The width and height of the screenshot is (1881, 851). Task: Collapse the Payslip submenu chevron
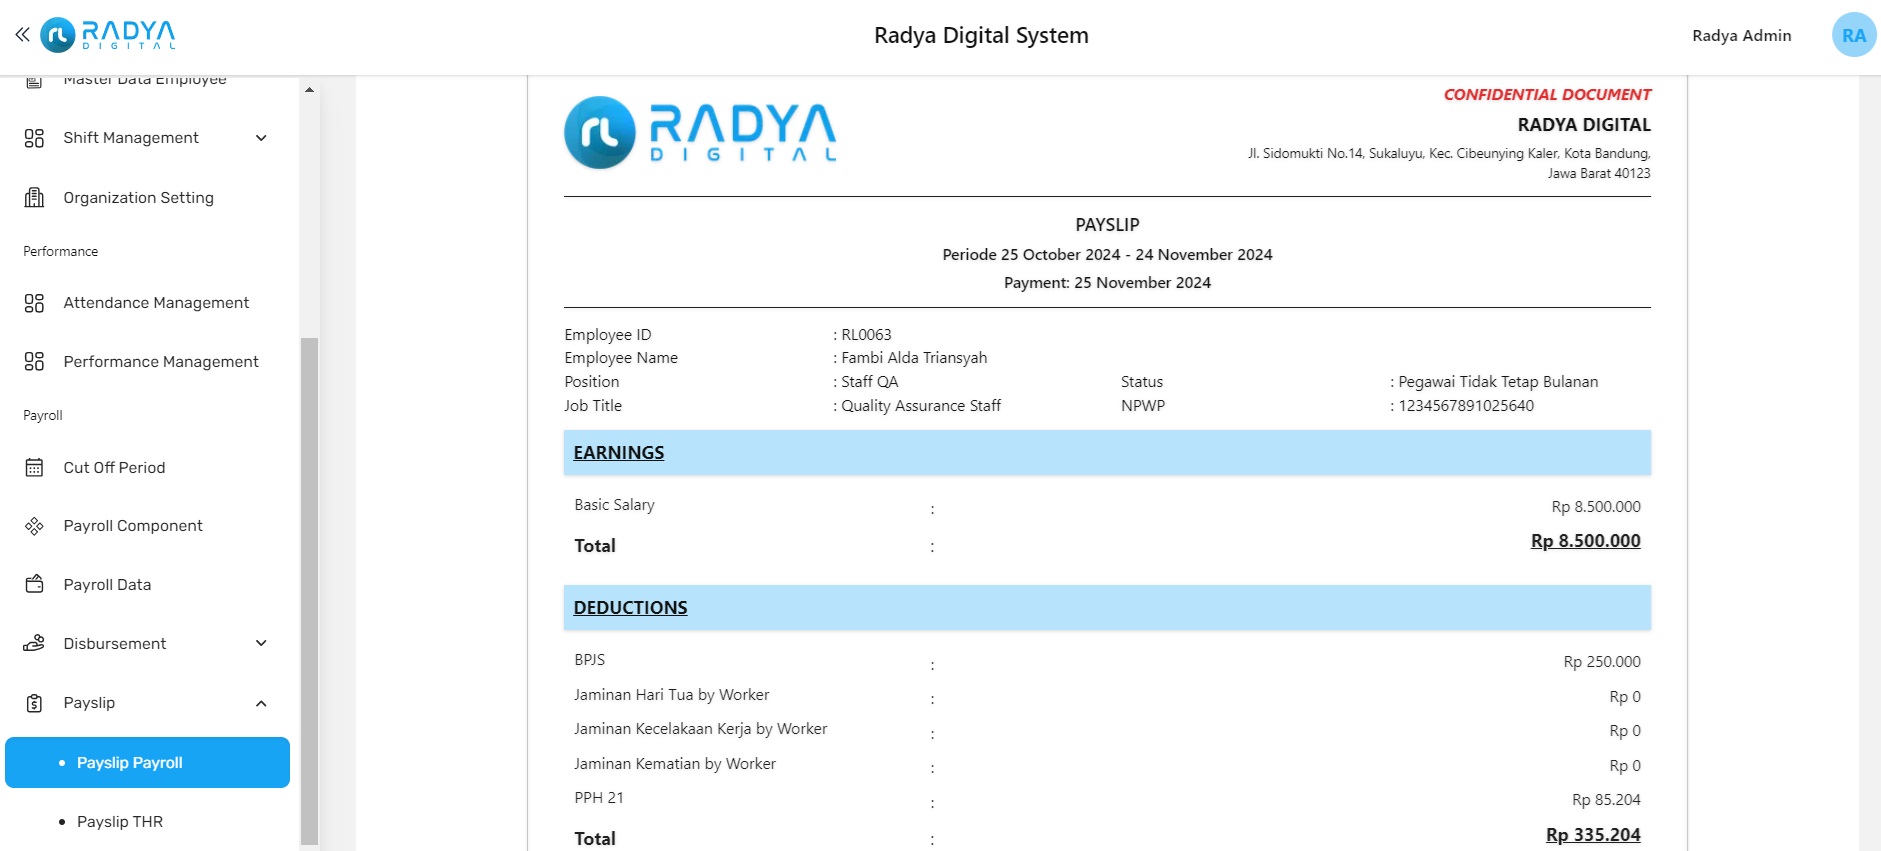261,703
